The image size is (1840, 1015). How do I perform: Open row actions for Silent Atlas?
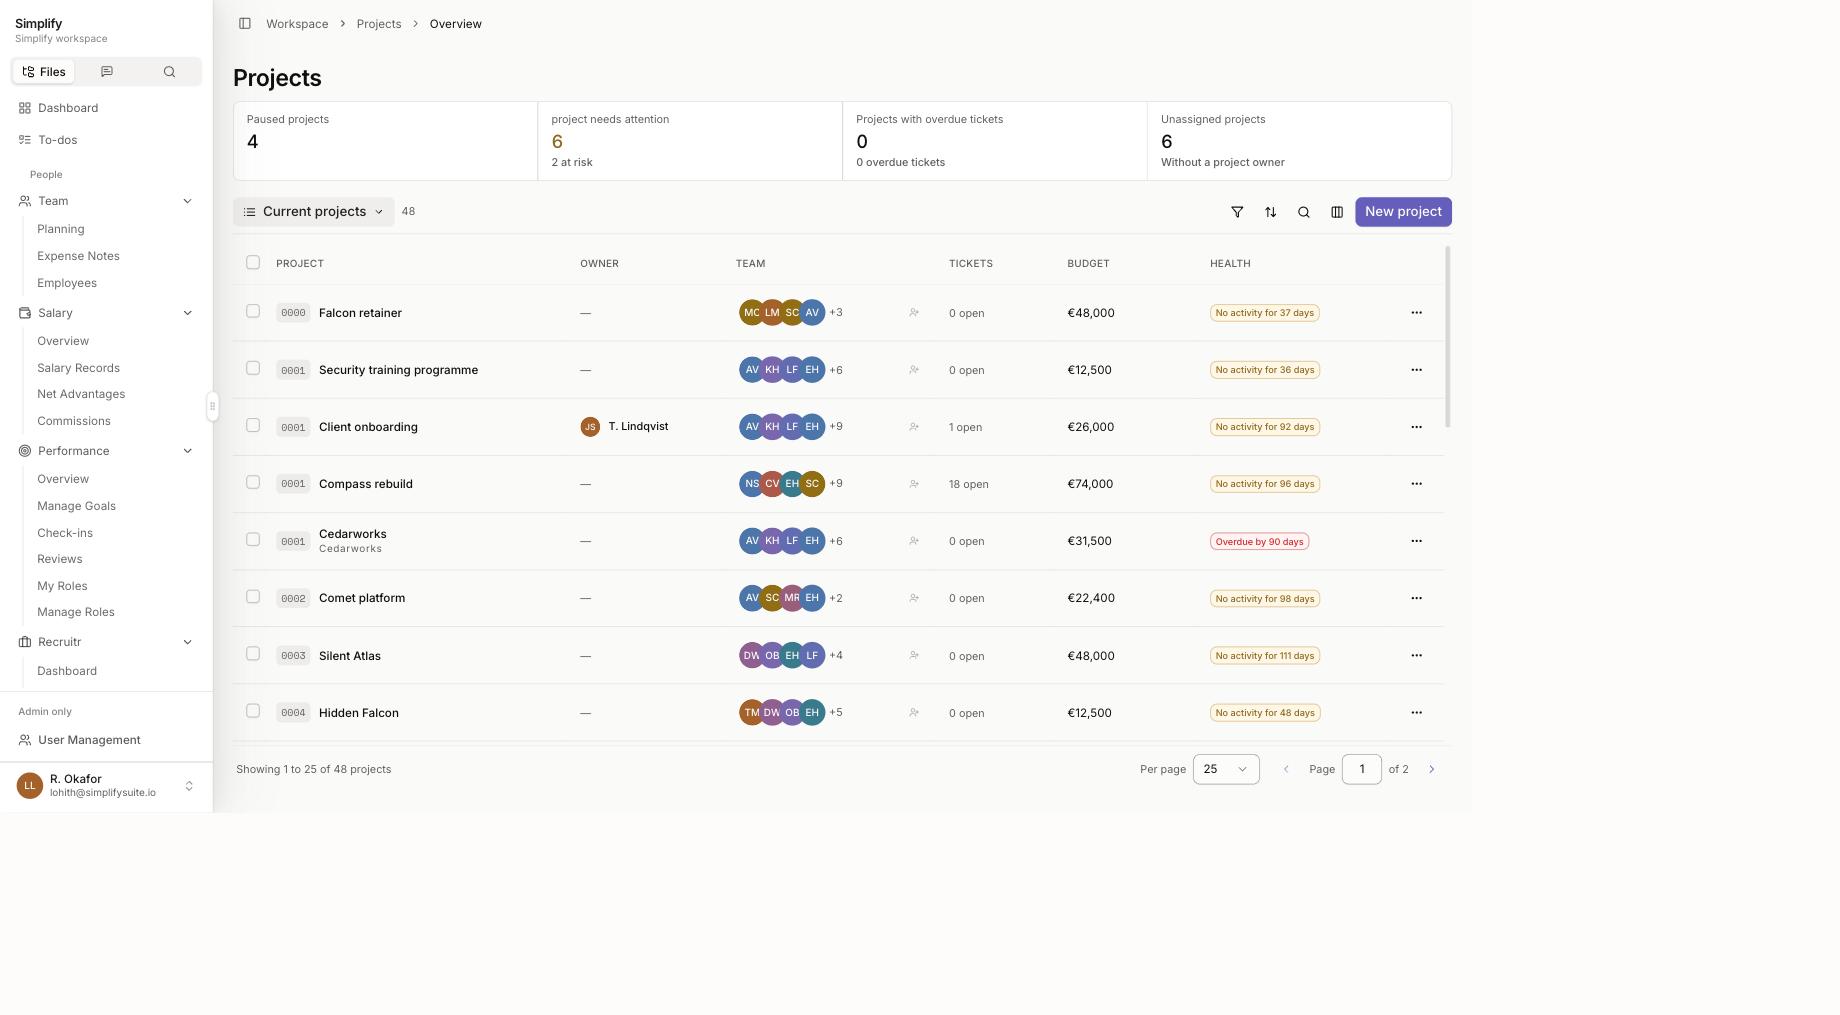click(x=1416, y=656)
